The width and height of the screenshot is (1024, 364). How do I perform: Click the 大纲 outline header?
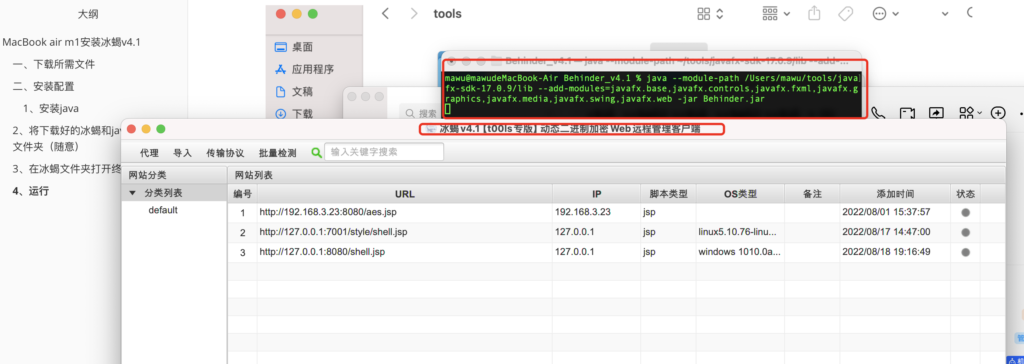tap(88, 14)
